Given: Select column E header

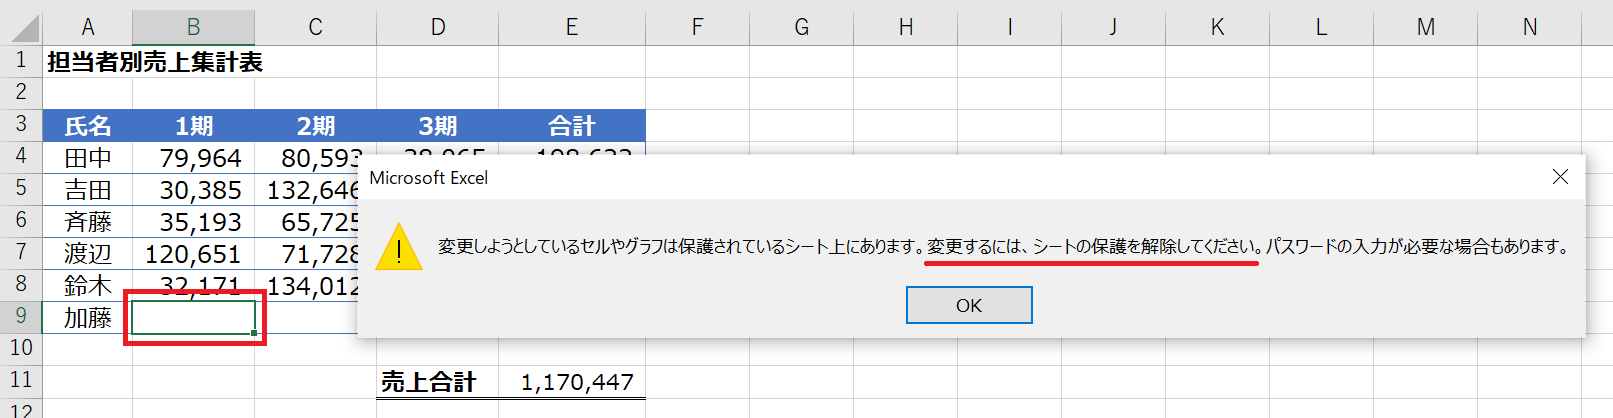Looking at the screenshot, I should (571, 27).
